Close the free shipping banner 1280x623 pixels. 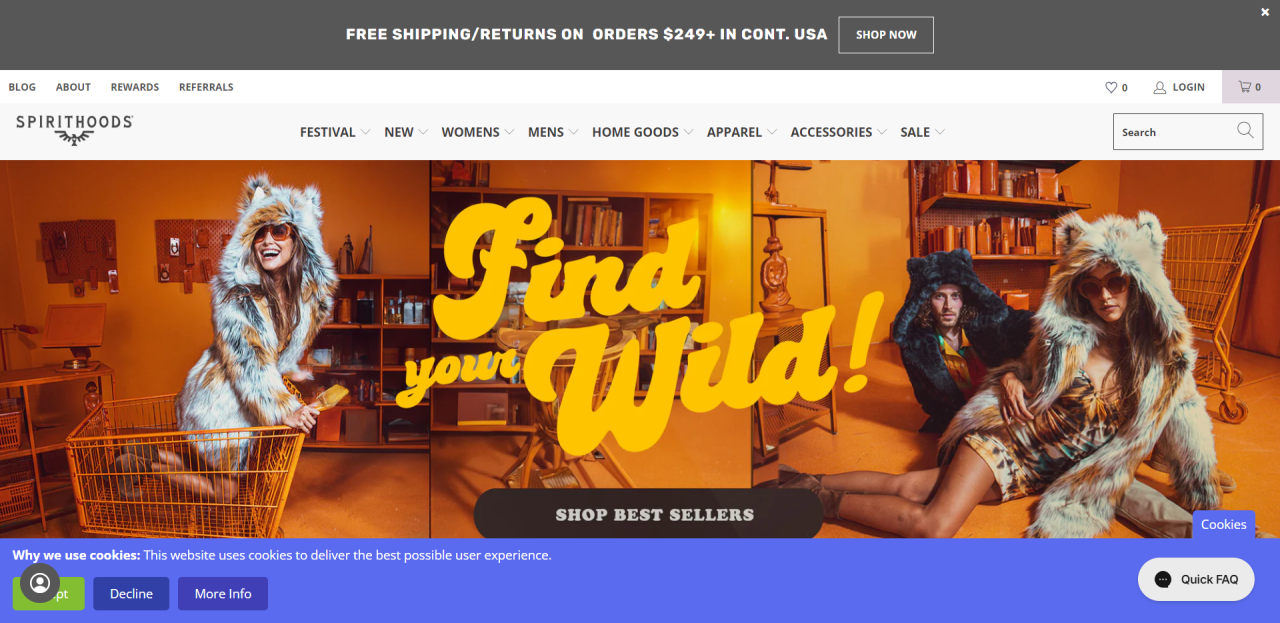click(1265, 12)
